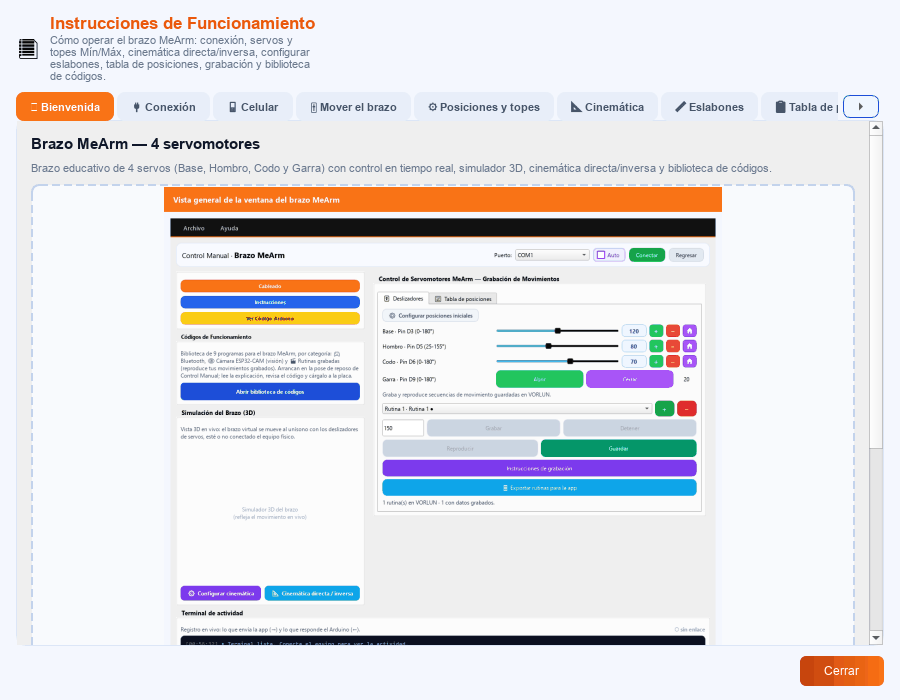Screen dimensions: 900x700
Task: Click the Regresar button in the preview
Action: click(x=686, y=255)
